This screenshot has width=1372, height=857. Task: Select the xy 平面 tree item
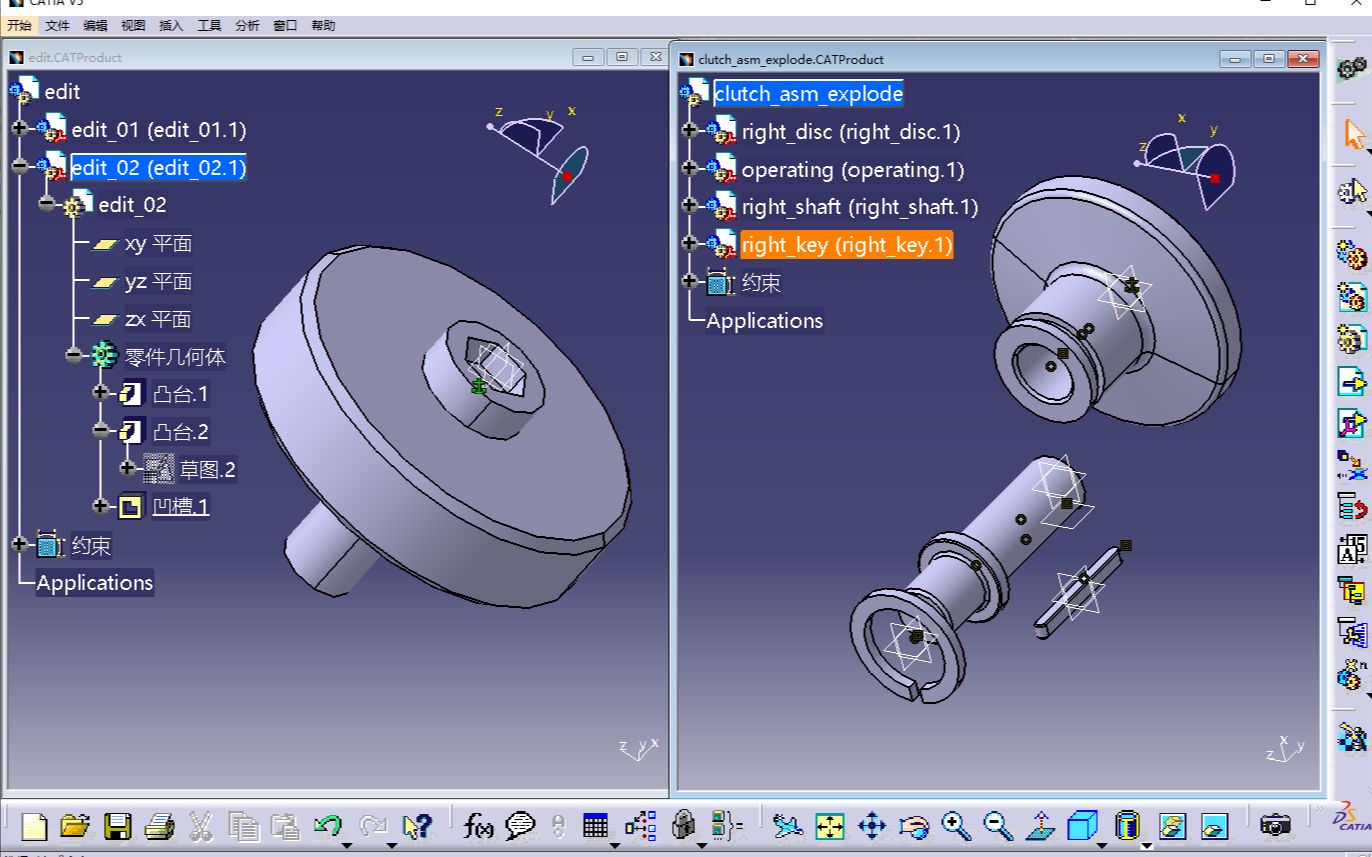157,244
